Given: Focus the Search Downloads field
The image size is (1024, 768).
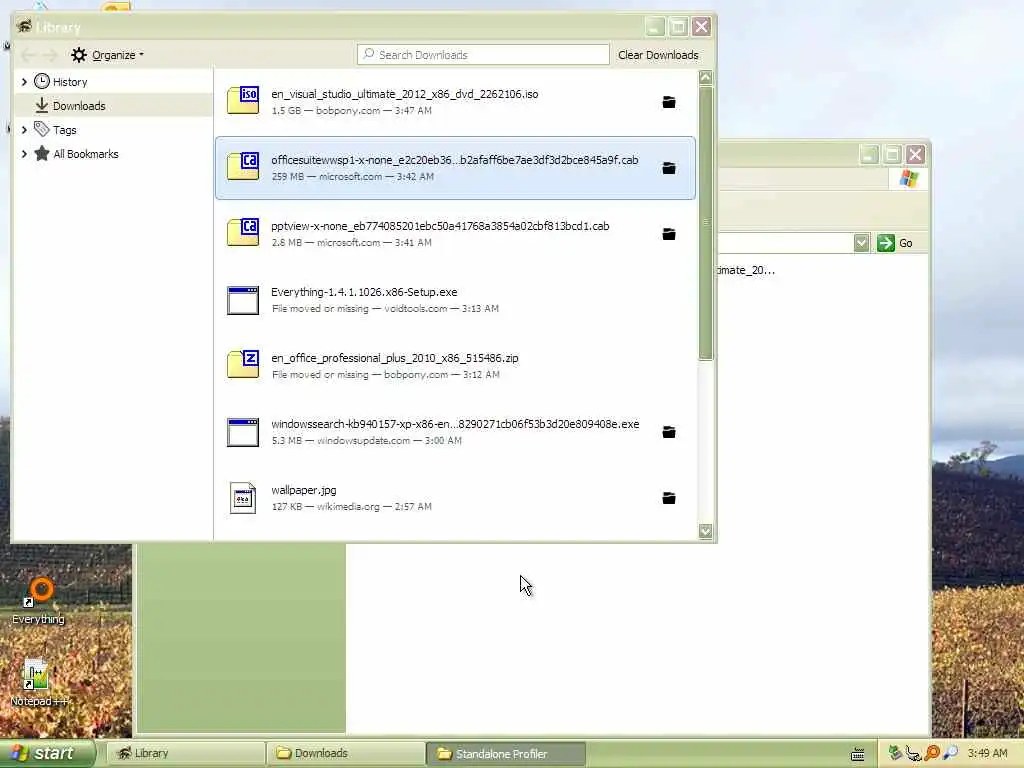Looking at the screenshot, I should pos(483,55).
